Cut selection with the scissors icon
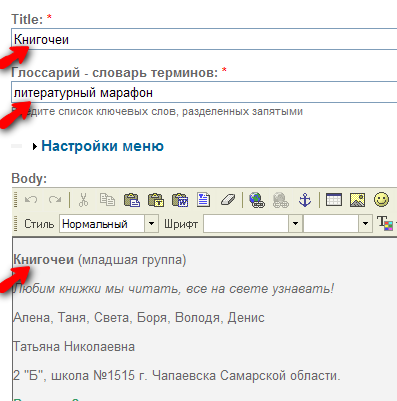Image resolution: width=397 pixels, height=401 pixels. tap(83, 200)
